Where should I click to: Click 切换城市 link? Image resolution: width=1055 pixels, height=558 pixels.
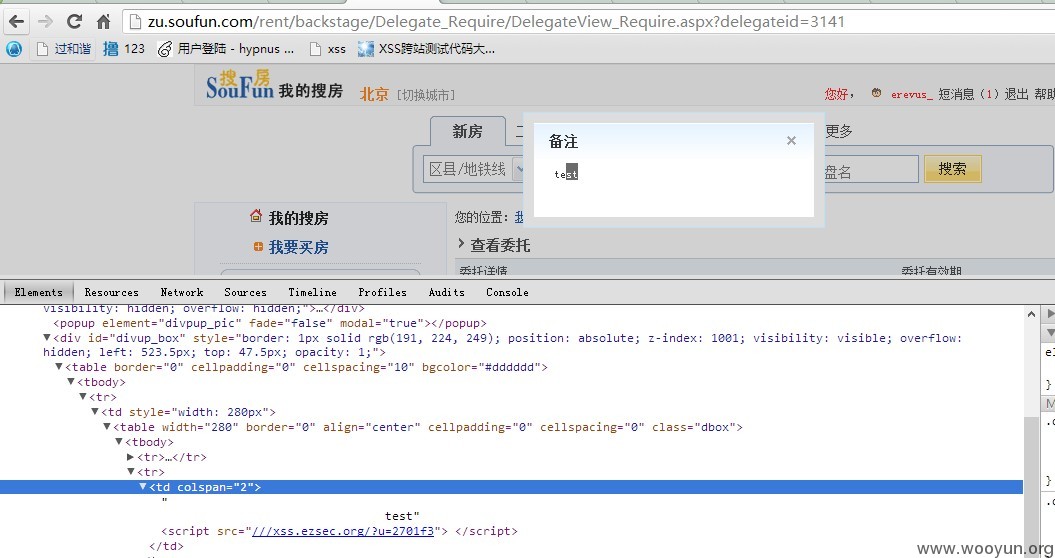(425, 95)
